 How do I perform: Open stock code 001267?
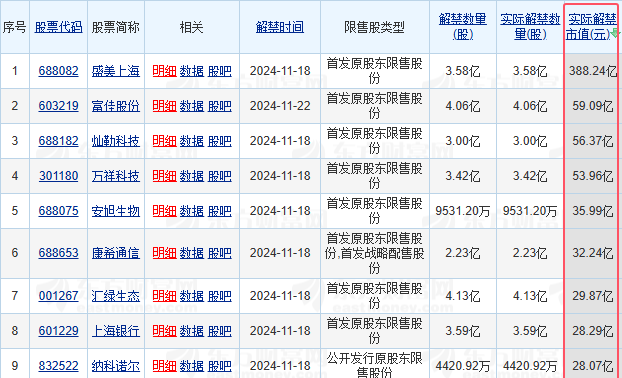(58, 295)
